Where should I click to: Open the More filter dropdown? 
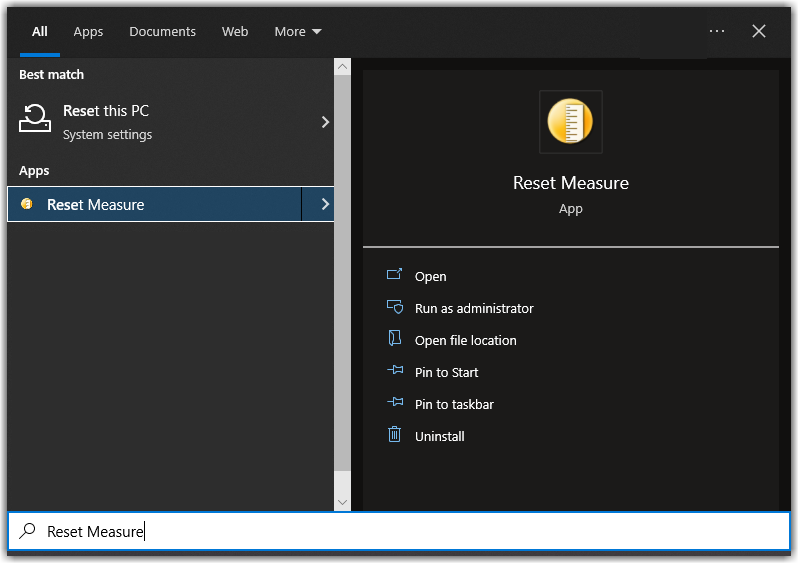pos(298,32)
